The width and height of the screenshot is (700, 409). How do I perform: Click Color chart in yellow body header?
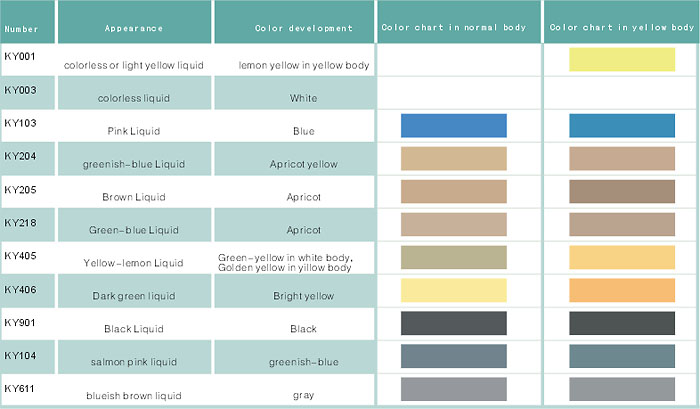pos(621,22)
